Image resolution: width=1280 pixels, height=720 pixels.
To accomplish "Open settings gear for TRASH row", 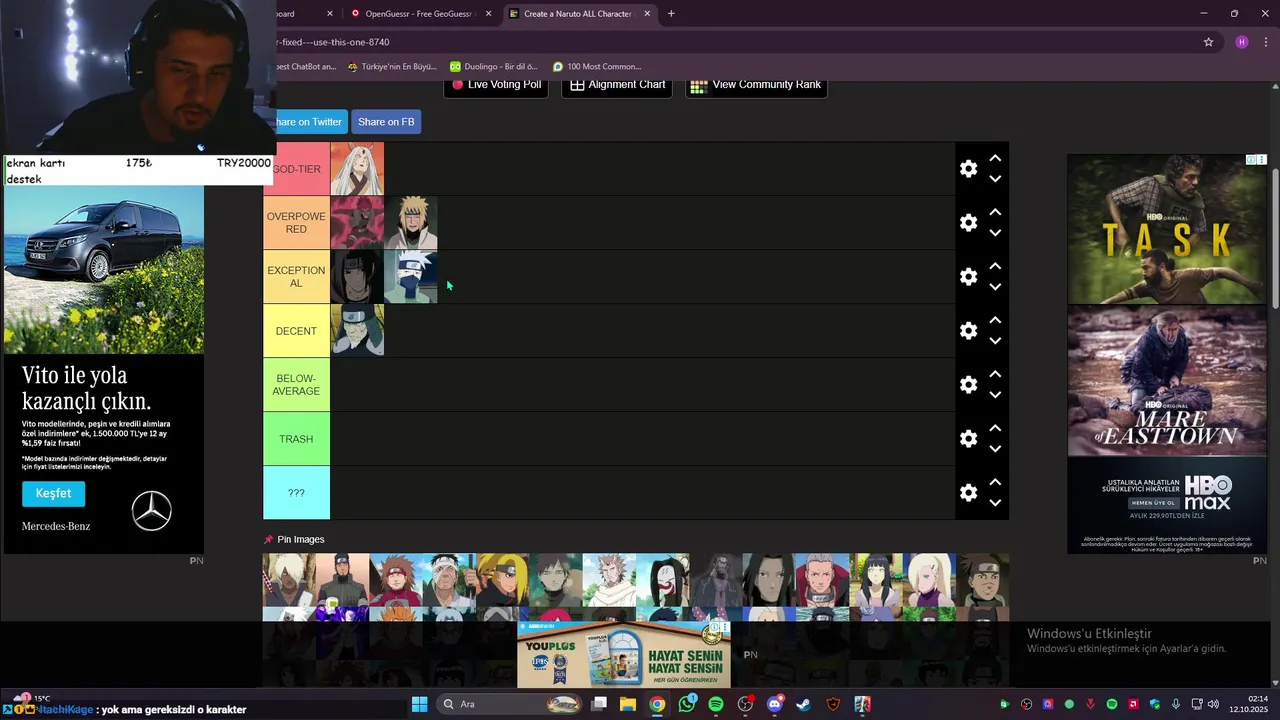I will click(968, 439).
